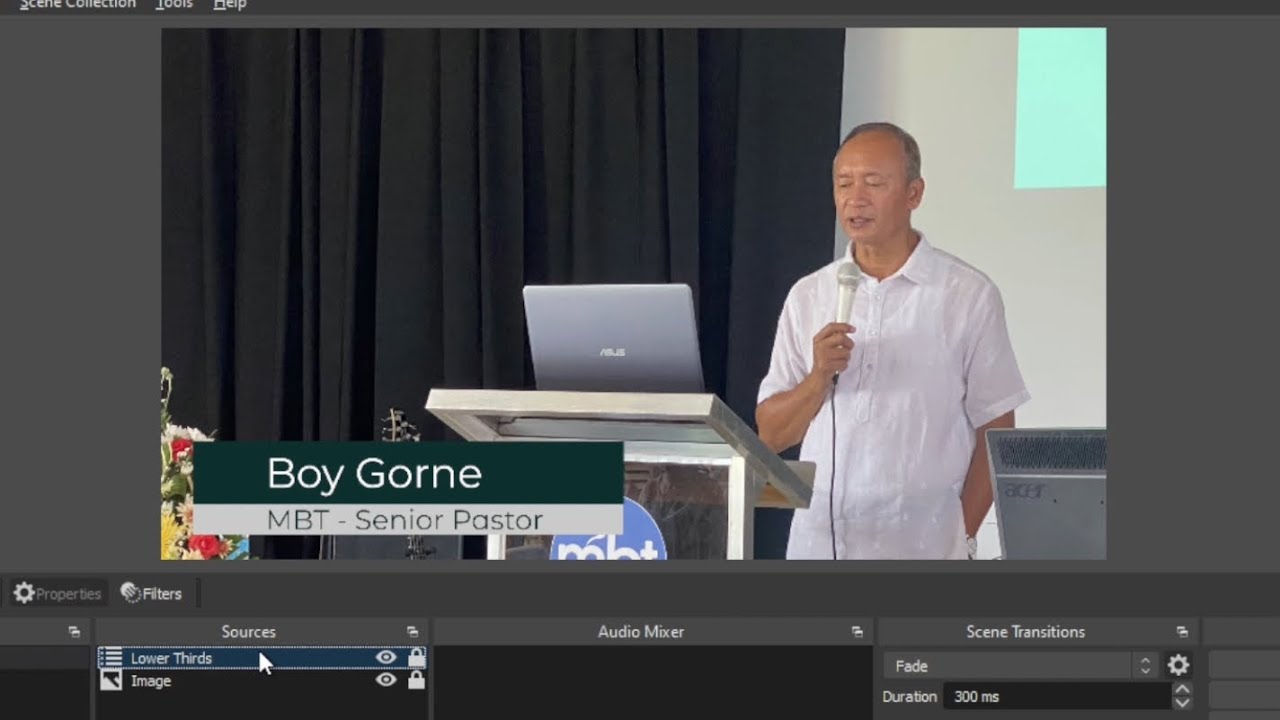The width and height of the screenshot is (1280, 720).
Task: Unlock the Lower Thirds source
Action: pos(416,658)
